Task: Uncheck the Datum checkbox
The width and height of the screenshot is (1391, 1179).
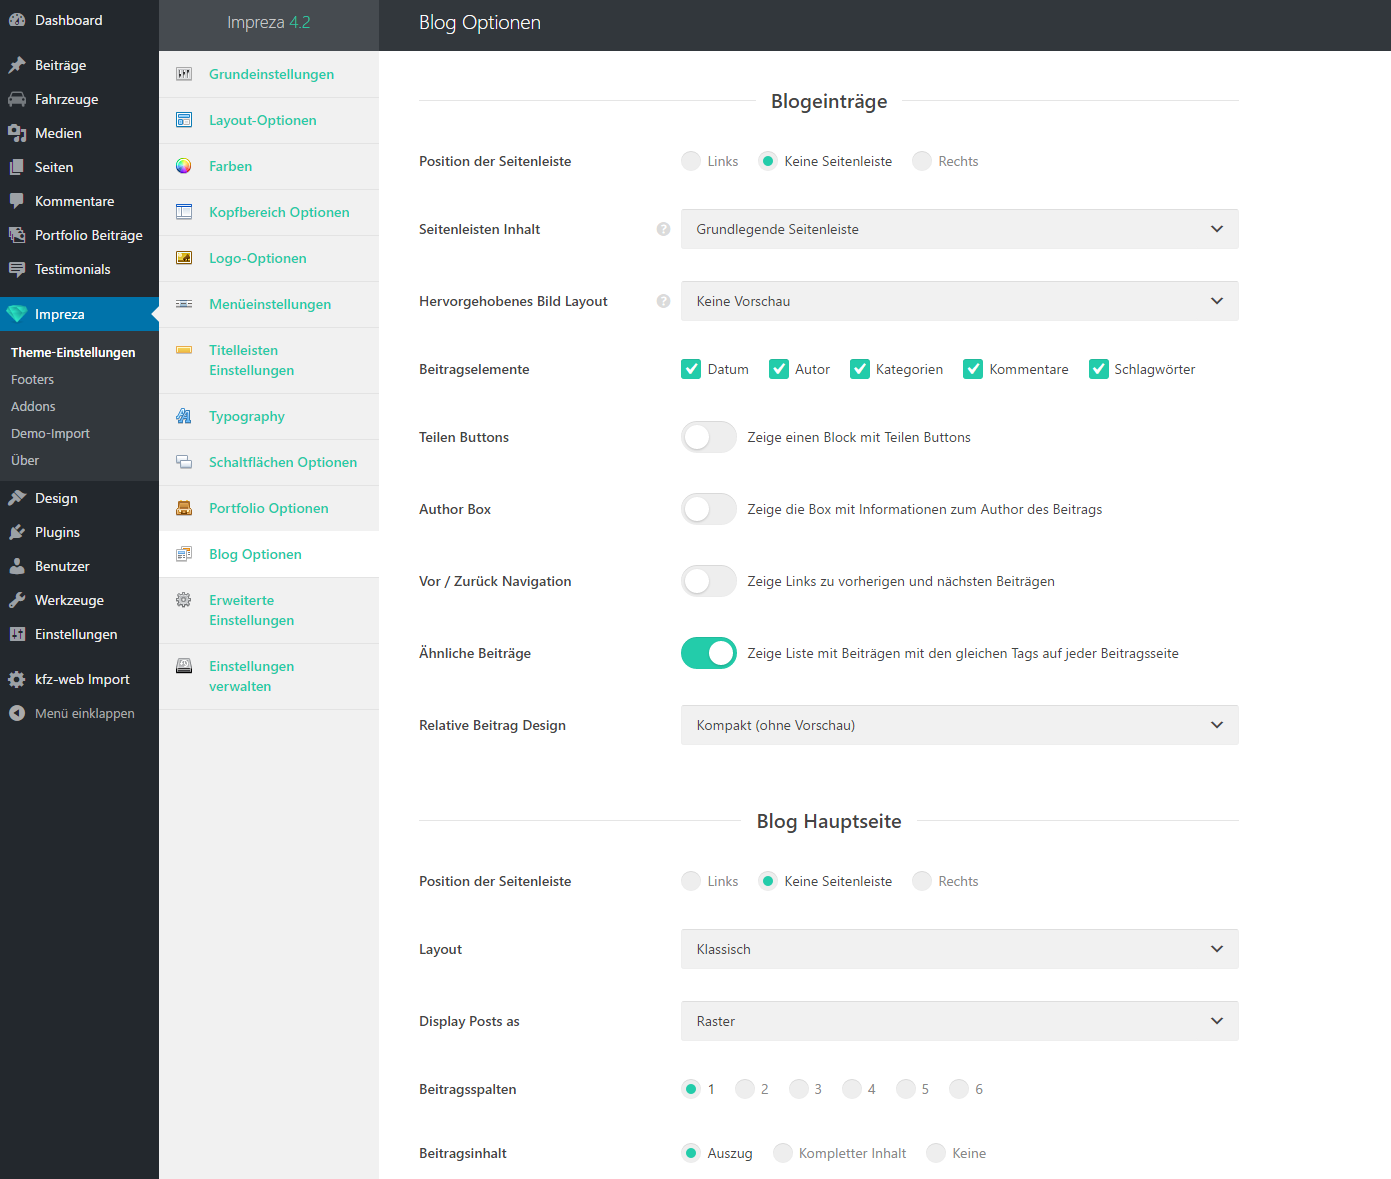Action: coord(691,369)
